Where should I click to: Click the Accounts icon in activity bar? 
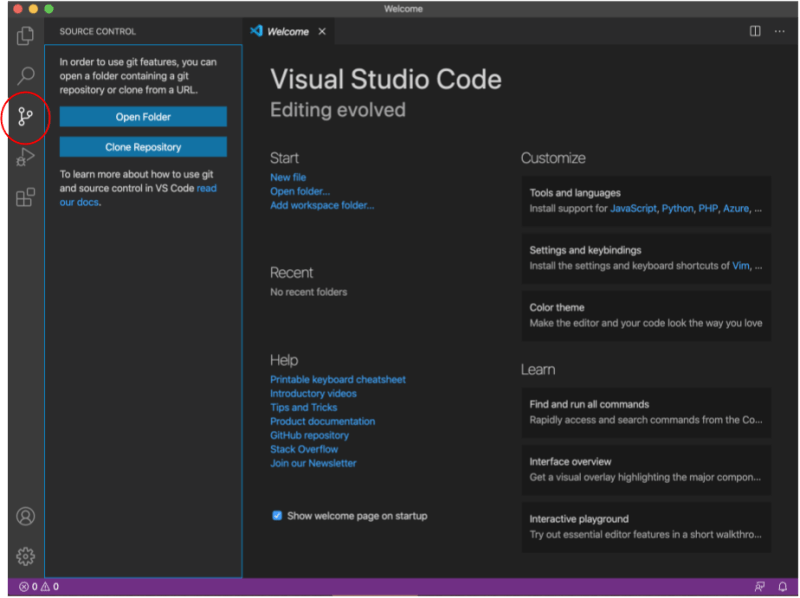(24, 518)
